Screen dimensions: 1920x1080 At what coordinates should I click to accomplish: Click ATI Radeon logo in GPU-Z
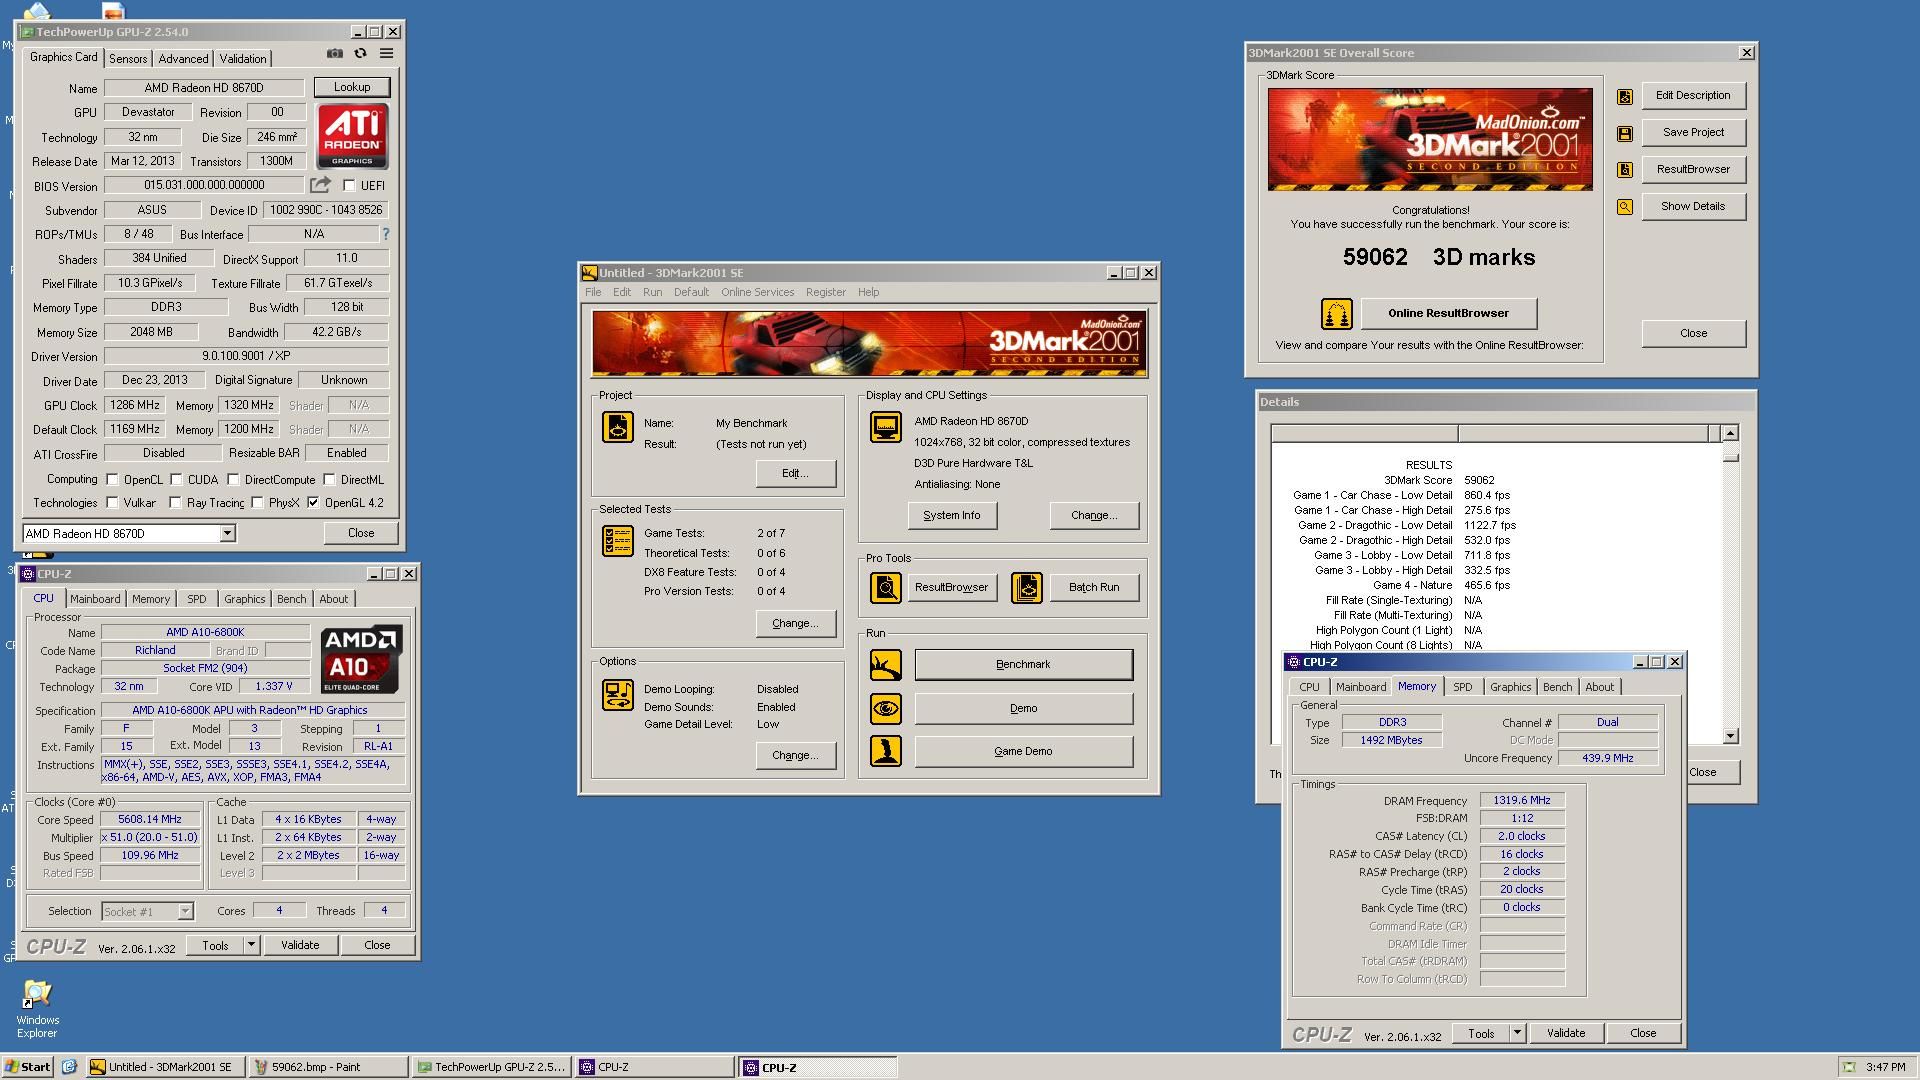click(352, 136)
